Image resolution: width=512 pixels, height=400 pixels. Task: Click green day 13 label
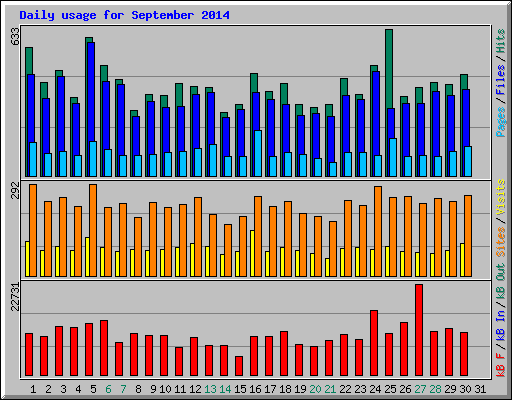(210, 389)
